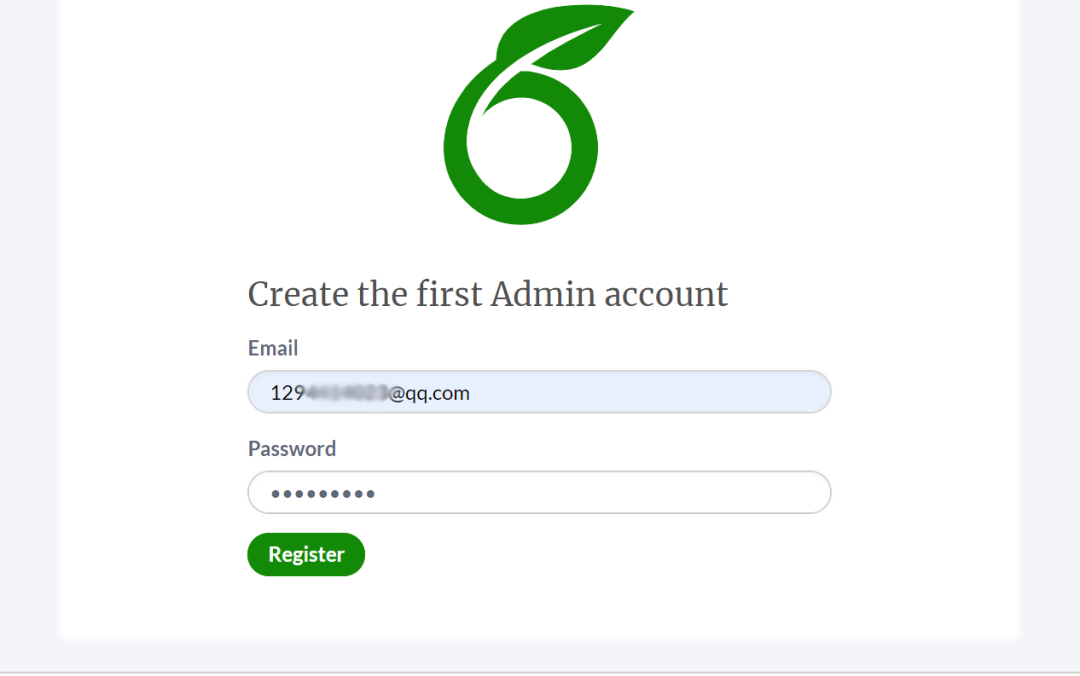Click the blank area right of the Register button
The image size is (1080, 676).
[x=600, y=555]
